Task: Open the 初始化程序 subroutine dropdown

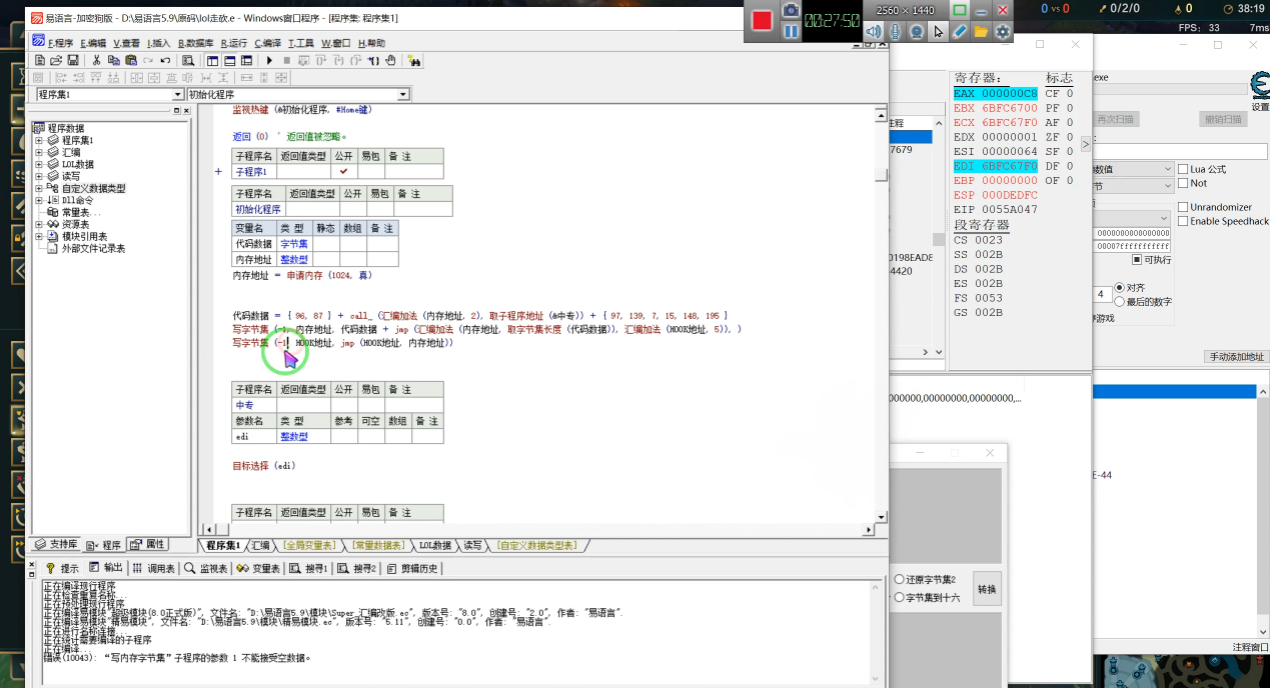Action: click(403, 94)
